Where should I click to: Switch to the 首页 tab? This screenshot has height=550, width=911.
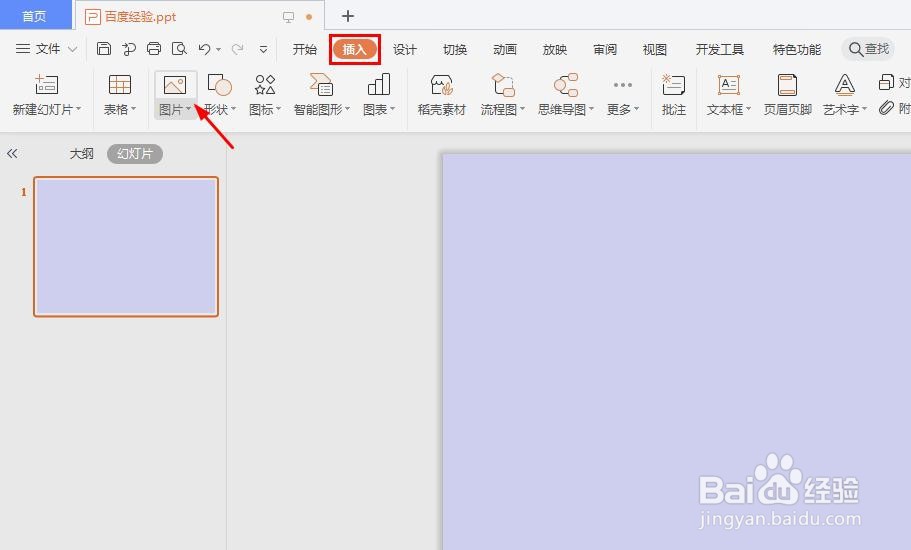click(34, 16)
